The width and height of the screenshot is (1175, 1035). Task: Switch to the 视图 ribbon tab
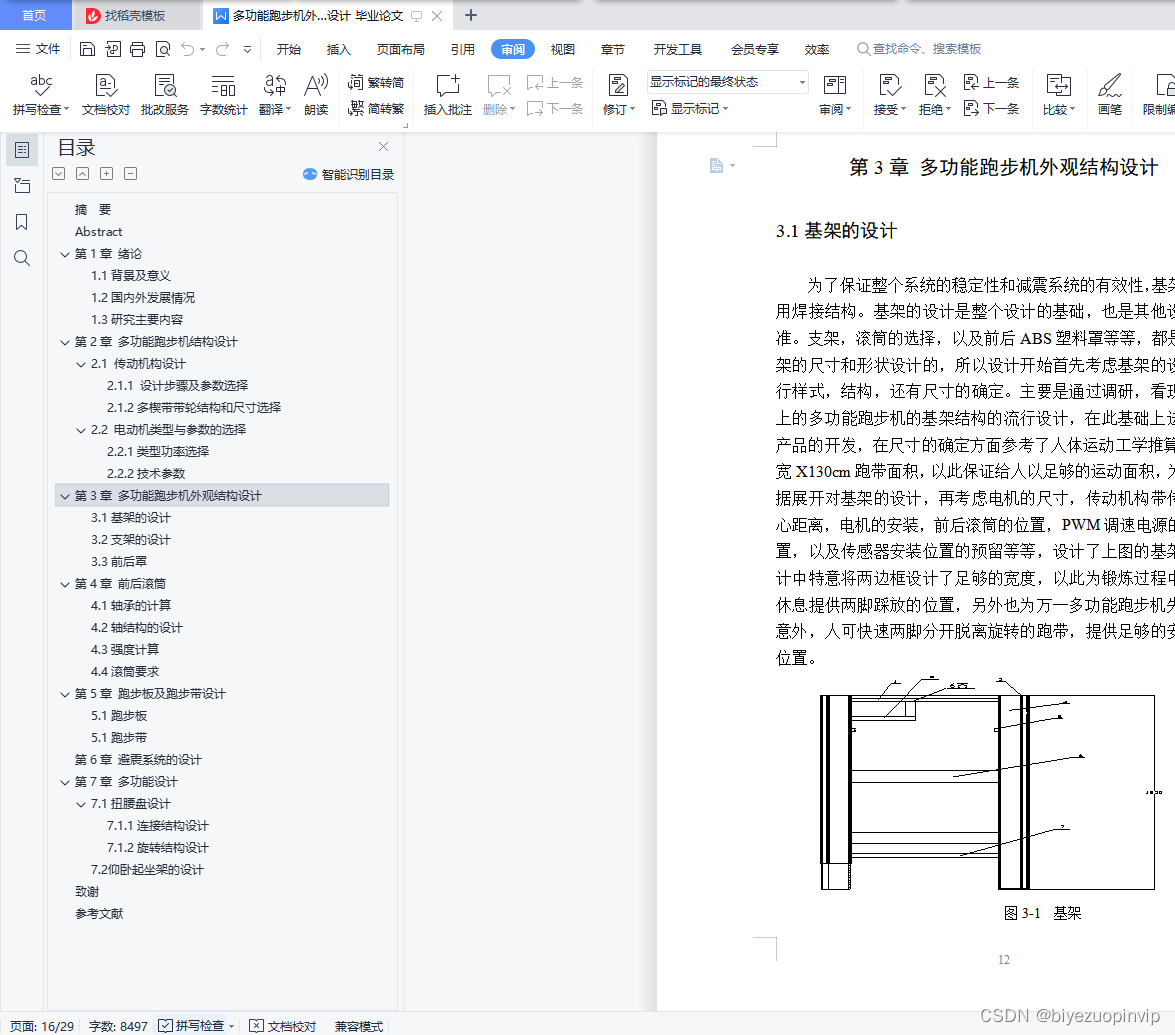click(x=563, y=49)
